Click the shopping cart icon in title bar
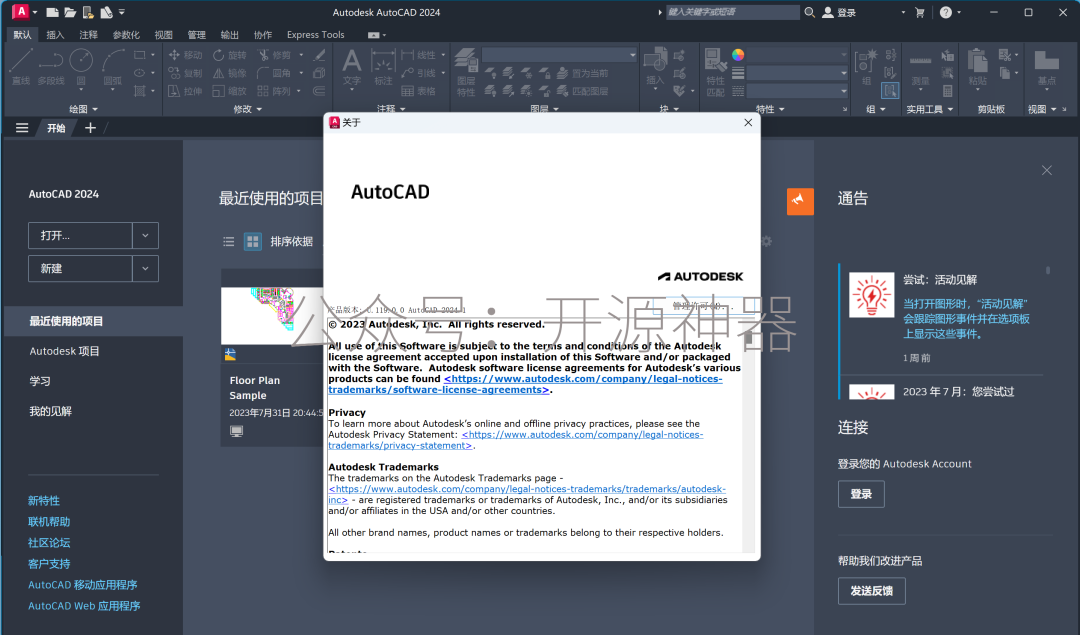Image resolution: width=1080 pixels, height=635 pixels. coord(920,12)
